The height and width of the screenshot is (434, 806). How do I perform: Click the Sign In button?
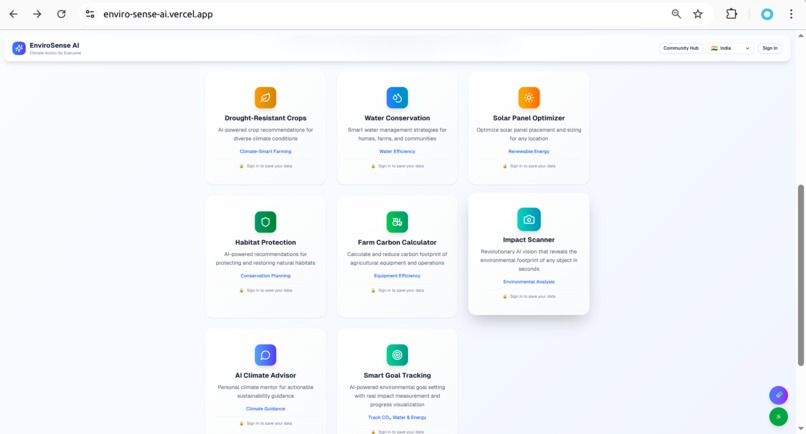770,48
